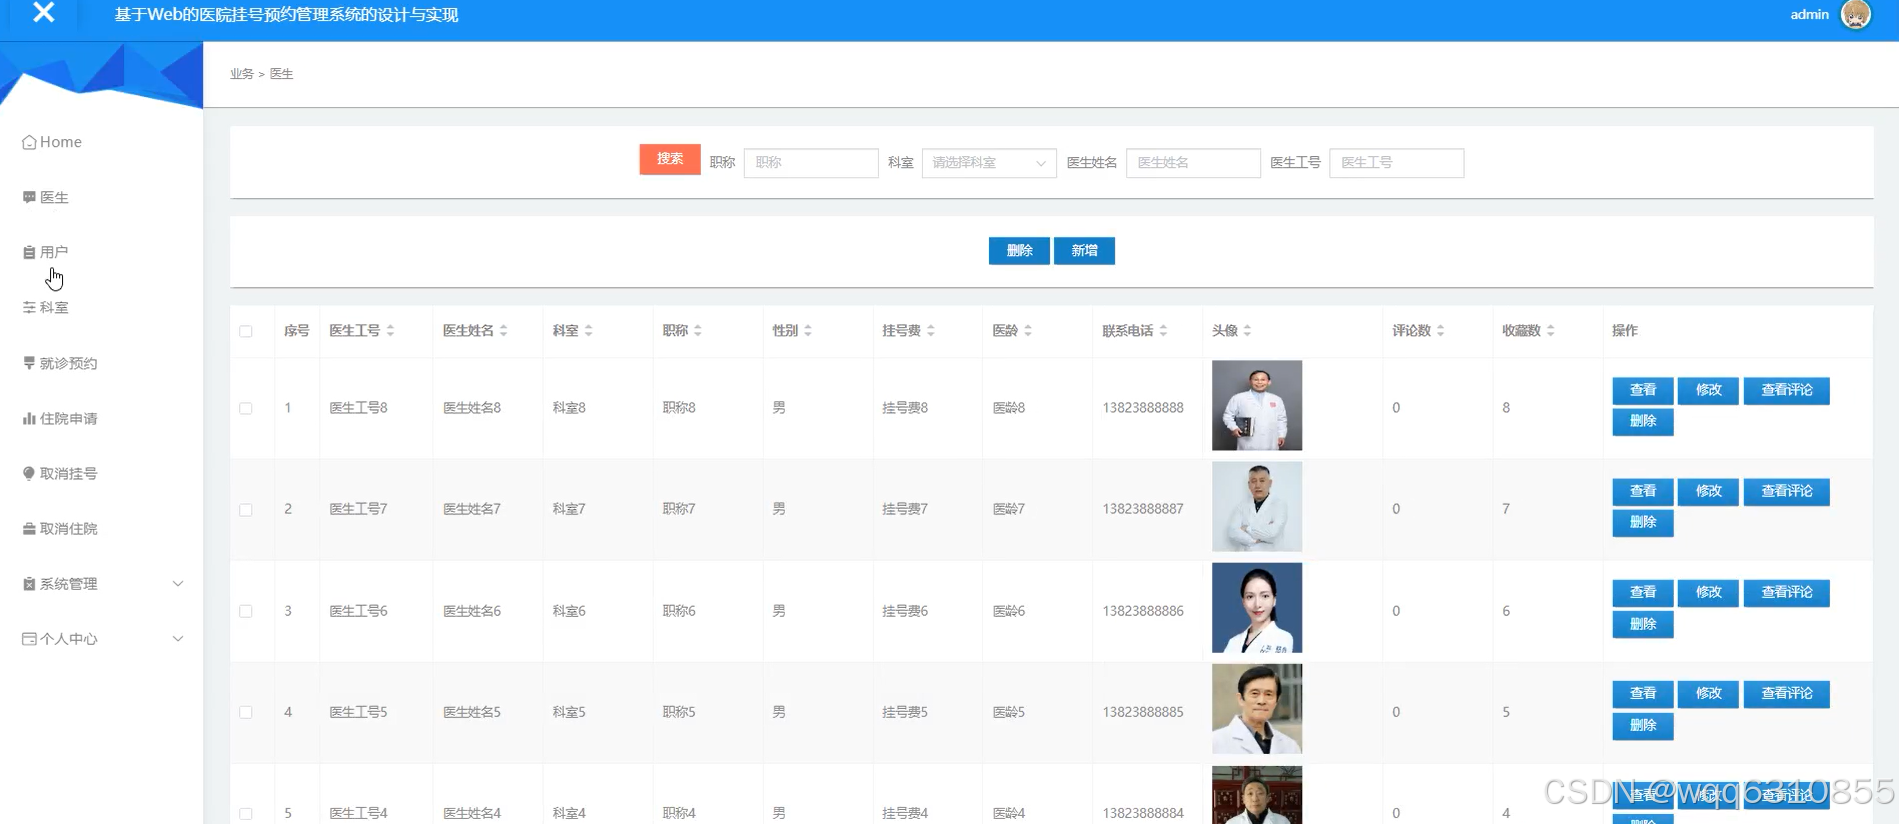Click the Home house icon
Screen dimensions: 1899x824
point(29,142)
